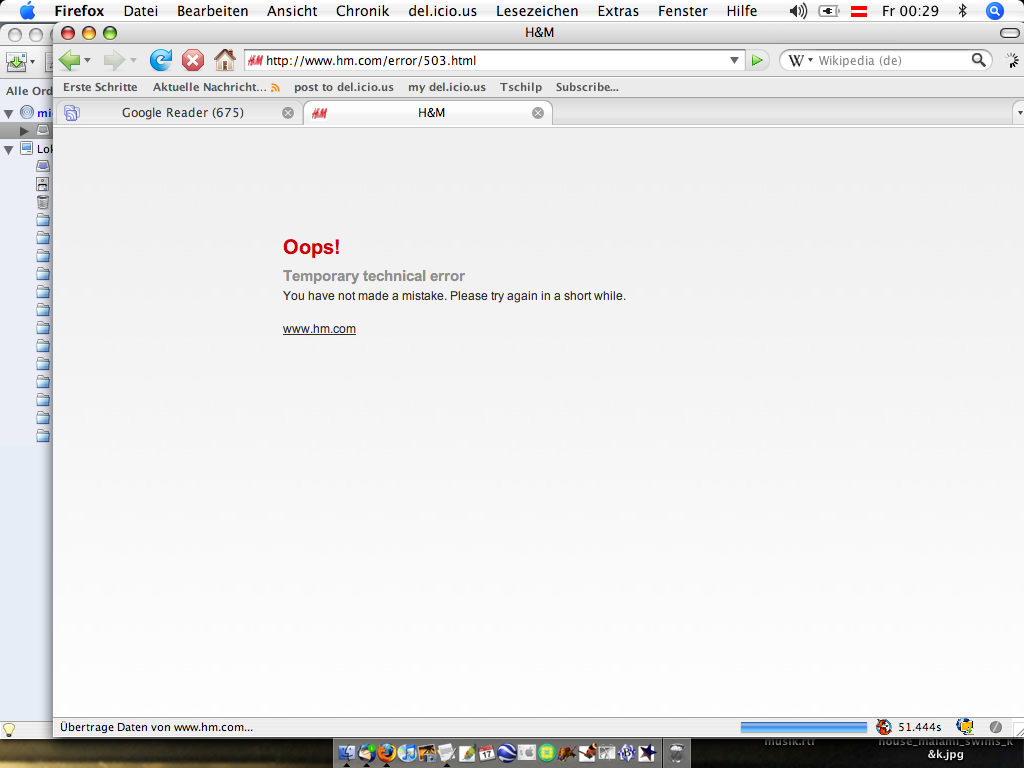Click the search magnifier in Wikipedia box
This screenshot has height=768, width=1024.
(979, 61)
